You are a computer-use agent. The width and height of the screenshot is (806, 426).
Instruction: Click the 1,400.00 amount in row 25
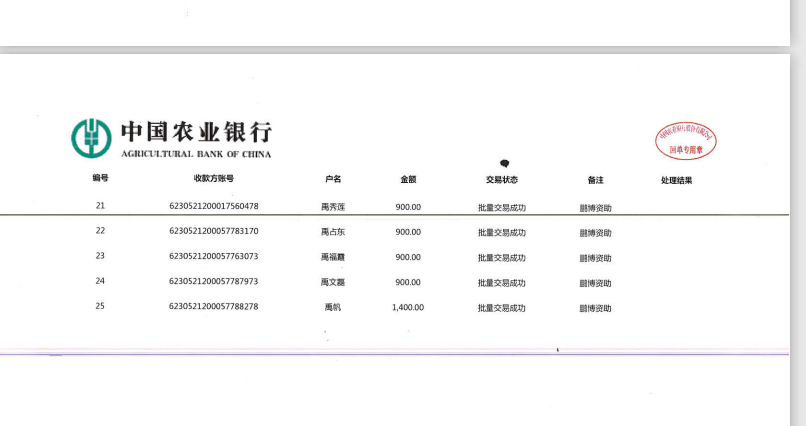pyautogui.click(x=408, y=307)
